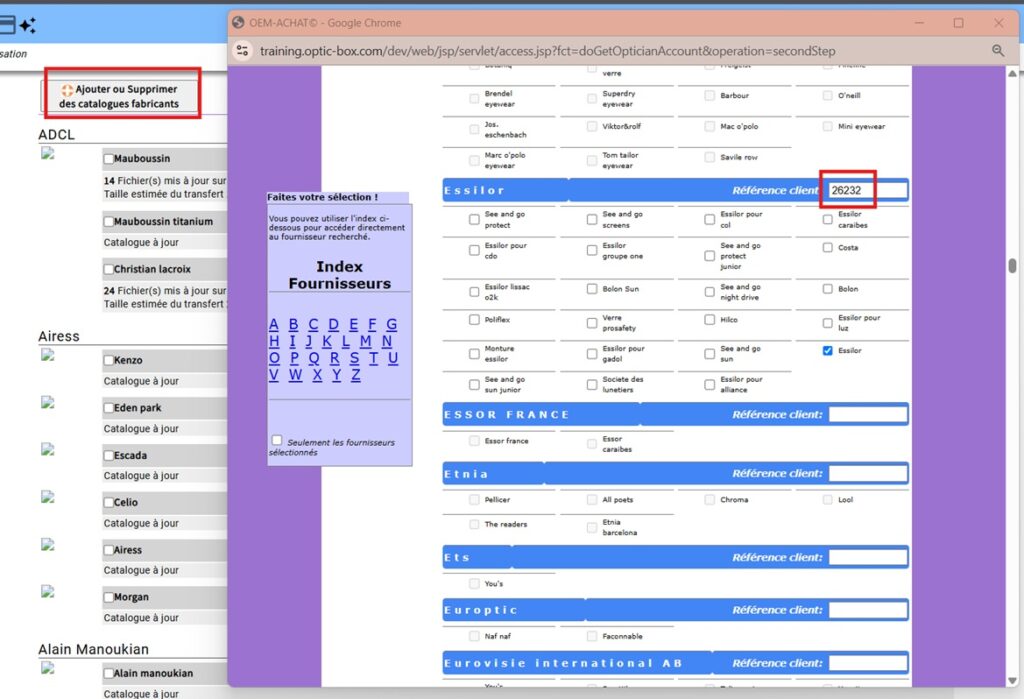Check the Mauboussin titanium checkbox
This screenshot has height=699, width=1024.
(x=109, y=221)
